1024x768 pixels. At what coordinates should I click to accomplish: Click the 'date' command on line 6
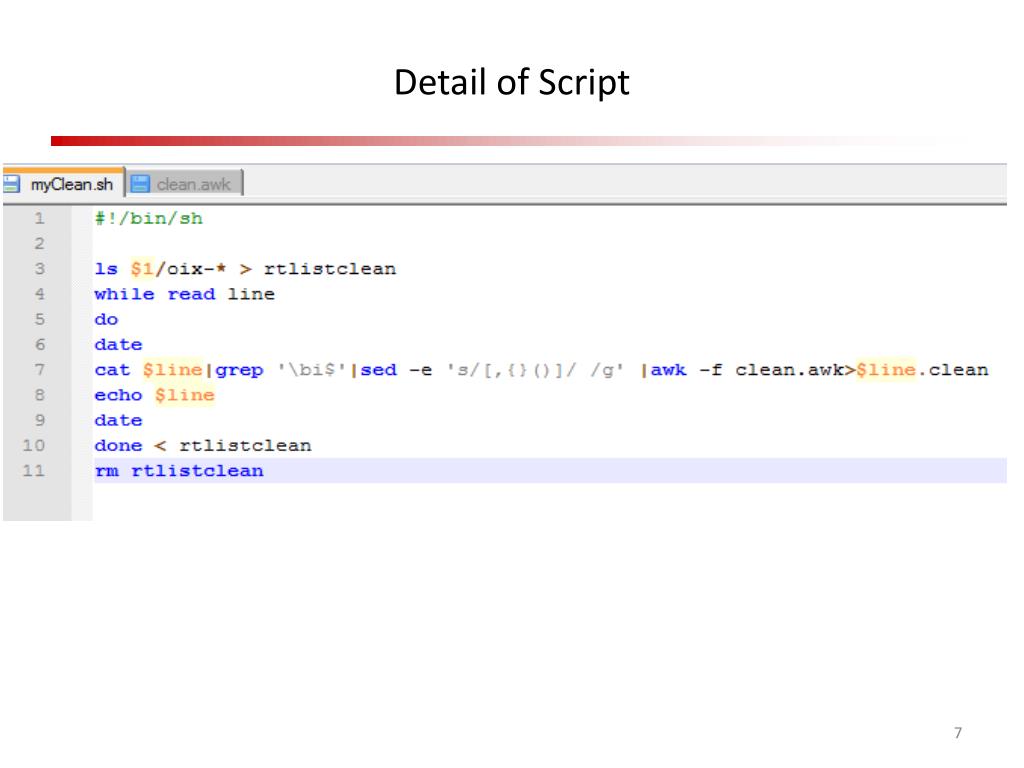[118, 345]
